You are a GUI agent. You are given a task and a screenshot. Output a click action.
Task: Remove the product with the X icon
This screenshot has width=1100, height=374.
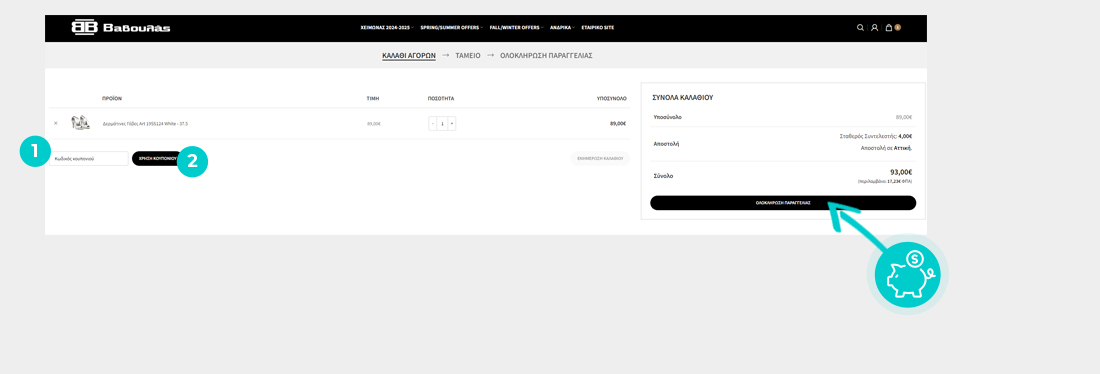click(x=56, y=123)
